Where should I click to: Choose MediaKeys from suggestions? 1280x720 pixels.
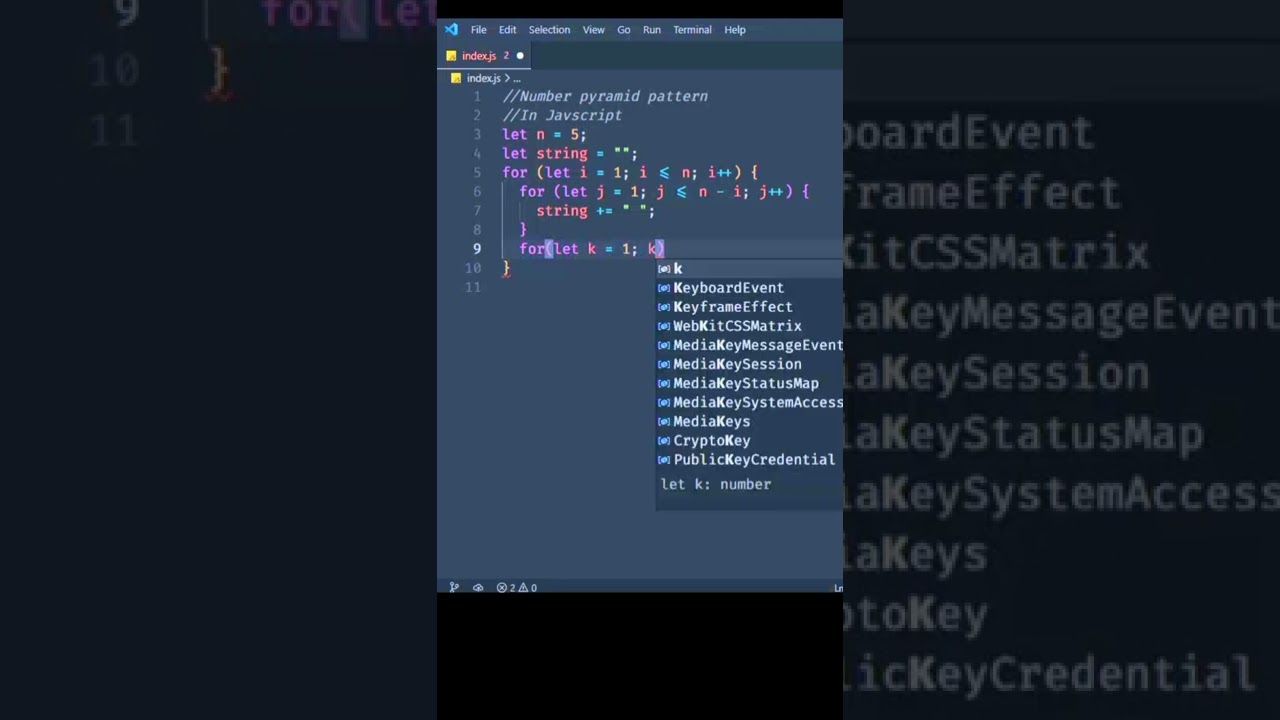point(749,421)
